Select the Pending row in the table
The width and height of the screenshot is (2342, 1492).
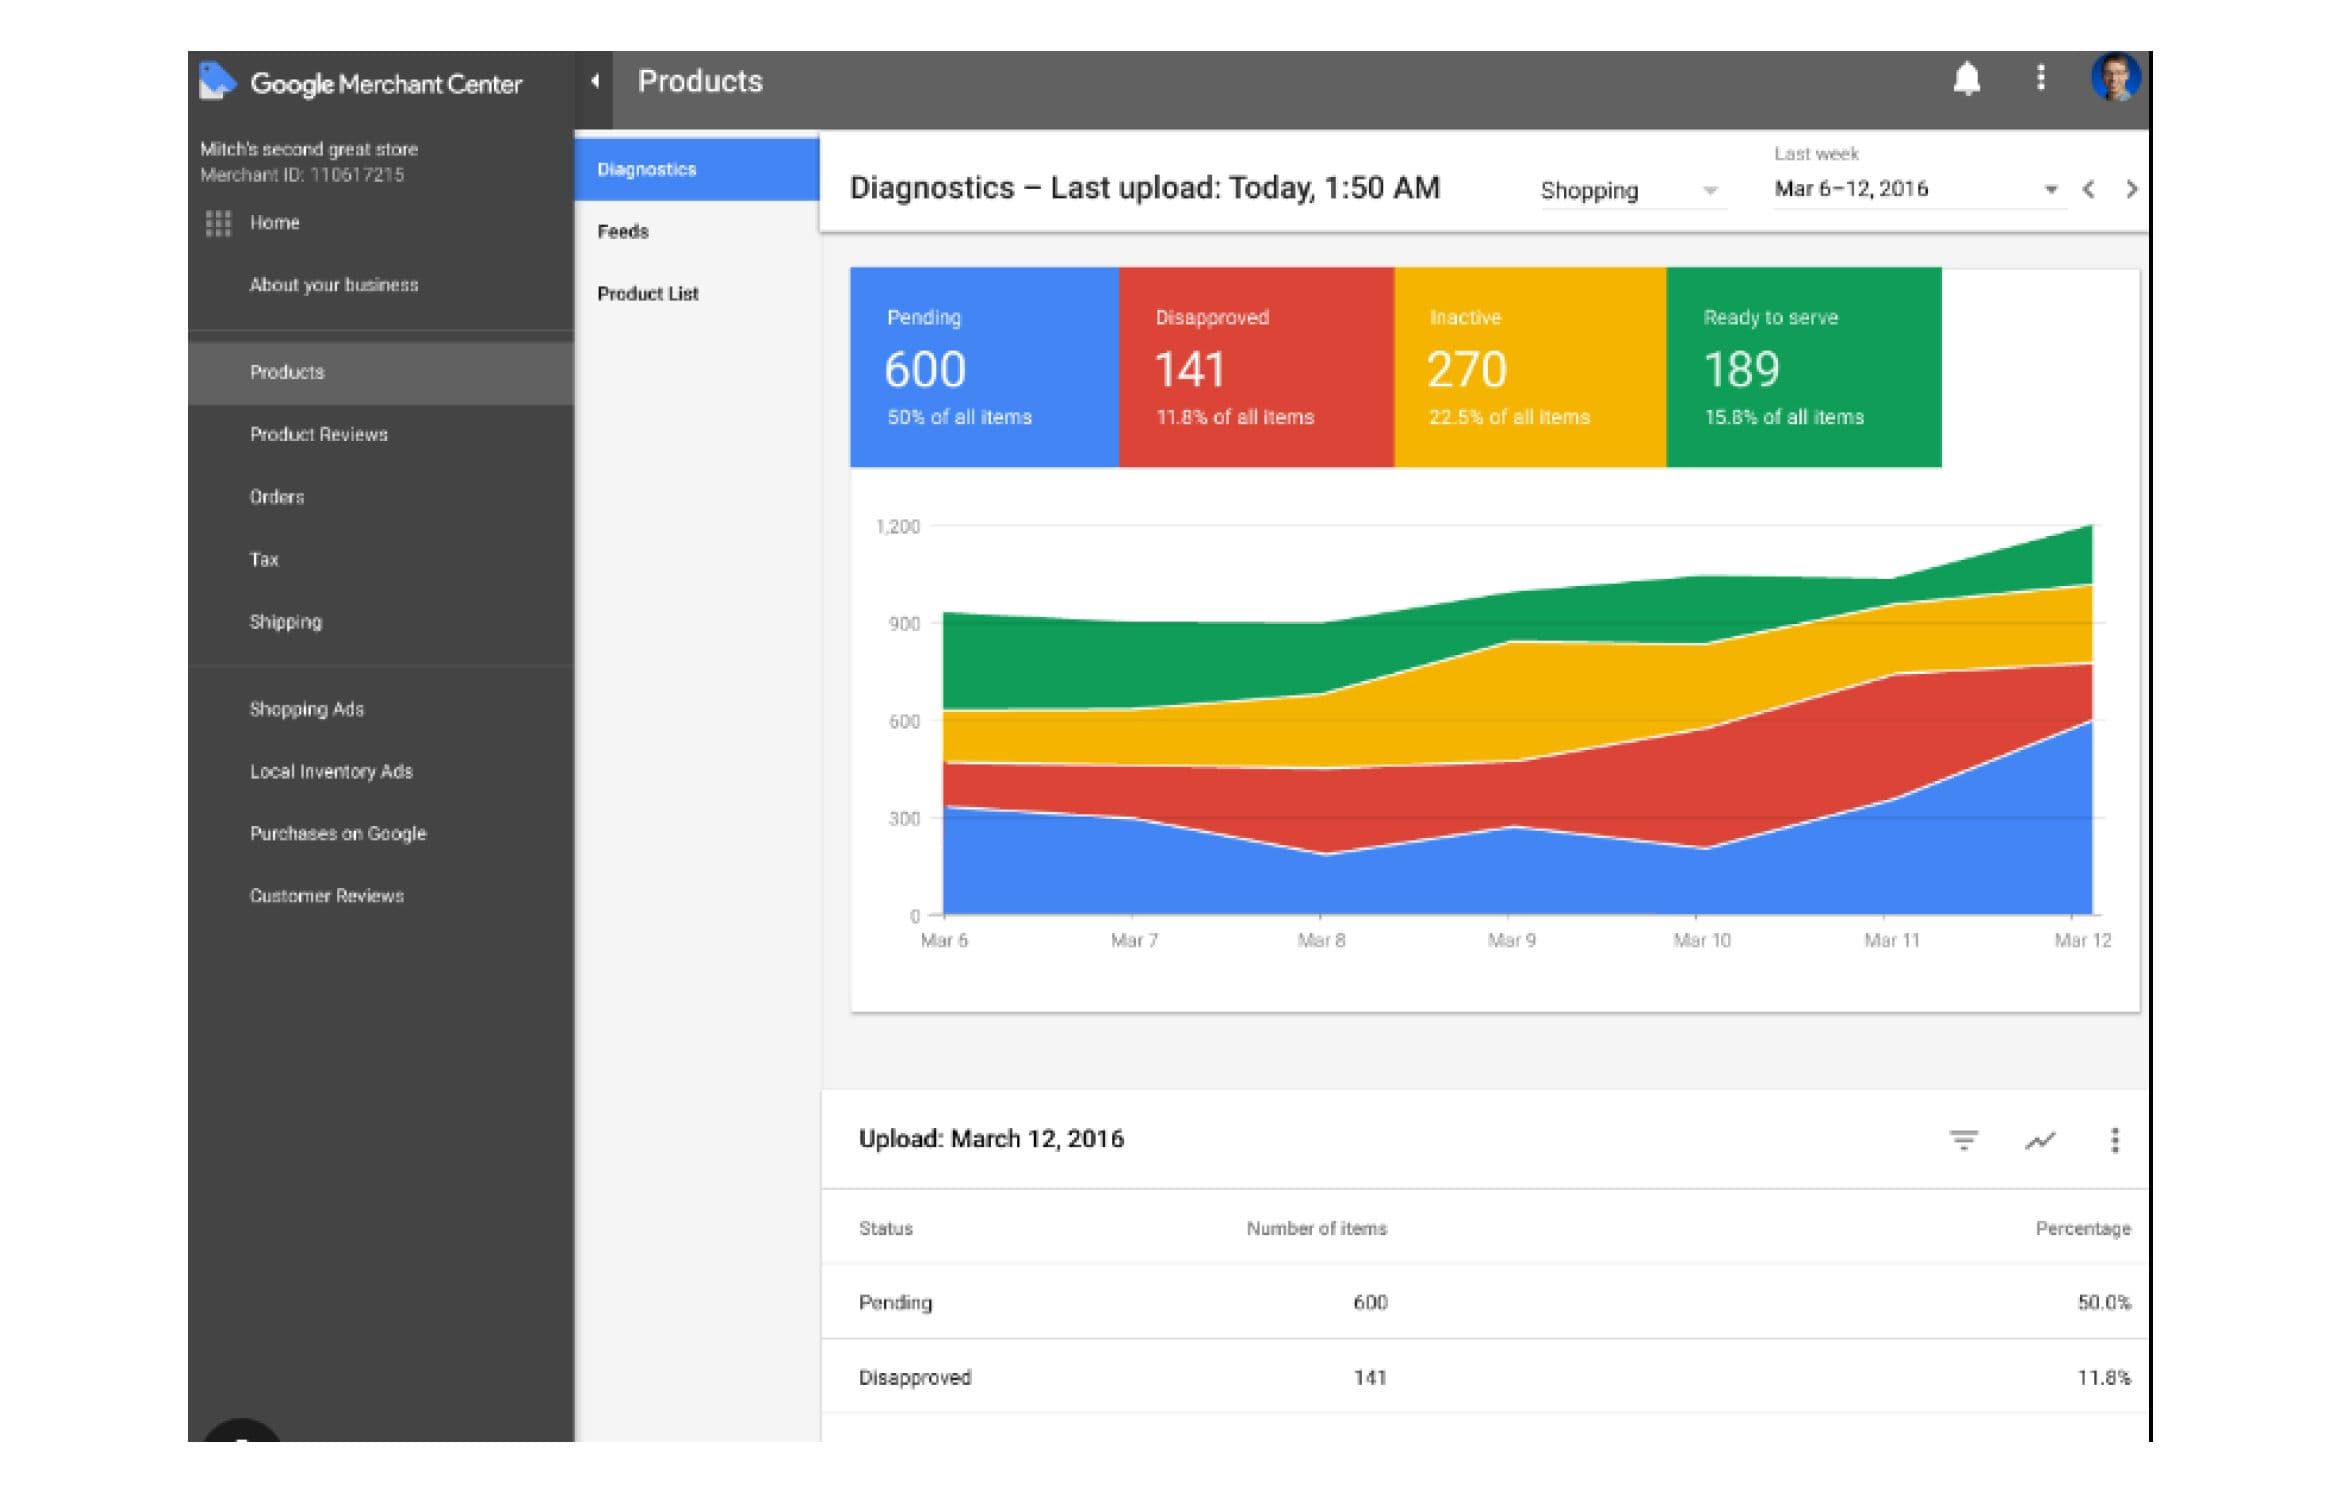click(x=1485, y=1302)
